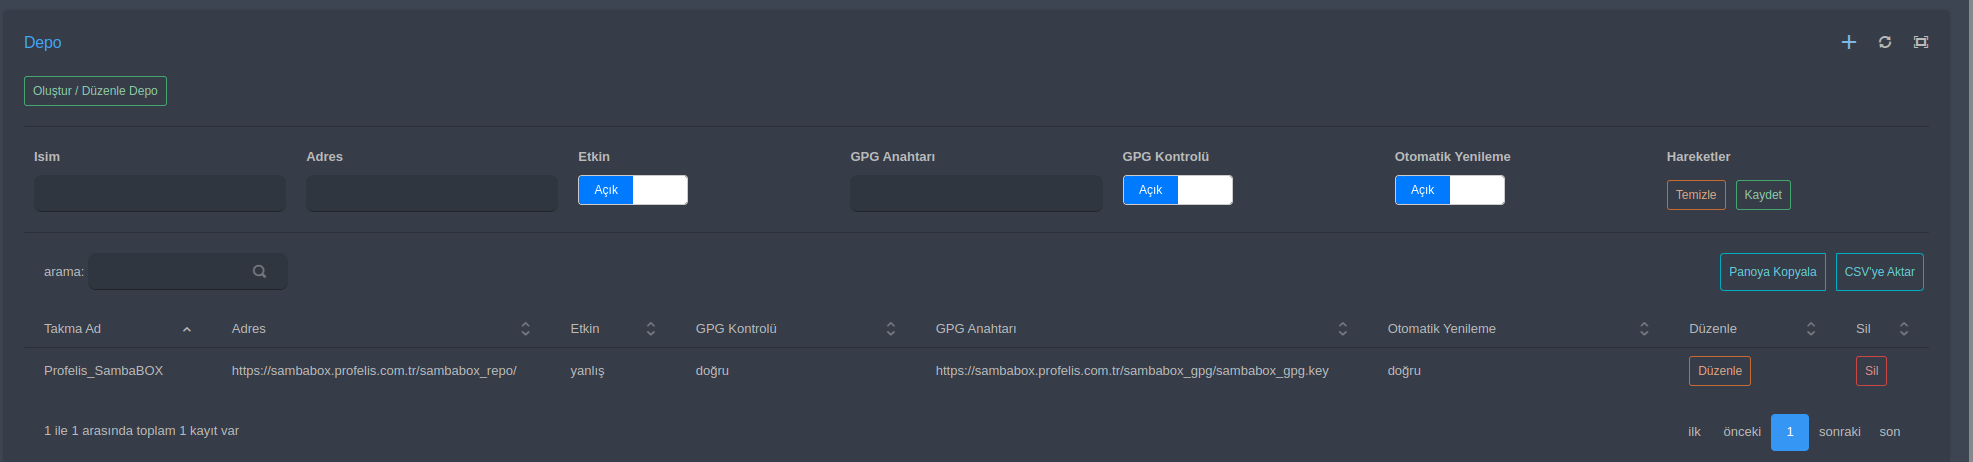Export with CSV'ye Aktar button
The height and width of the screenshot is (462, 1973).
pyautogui.click(x=1879, y=272)
